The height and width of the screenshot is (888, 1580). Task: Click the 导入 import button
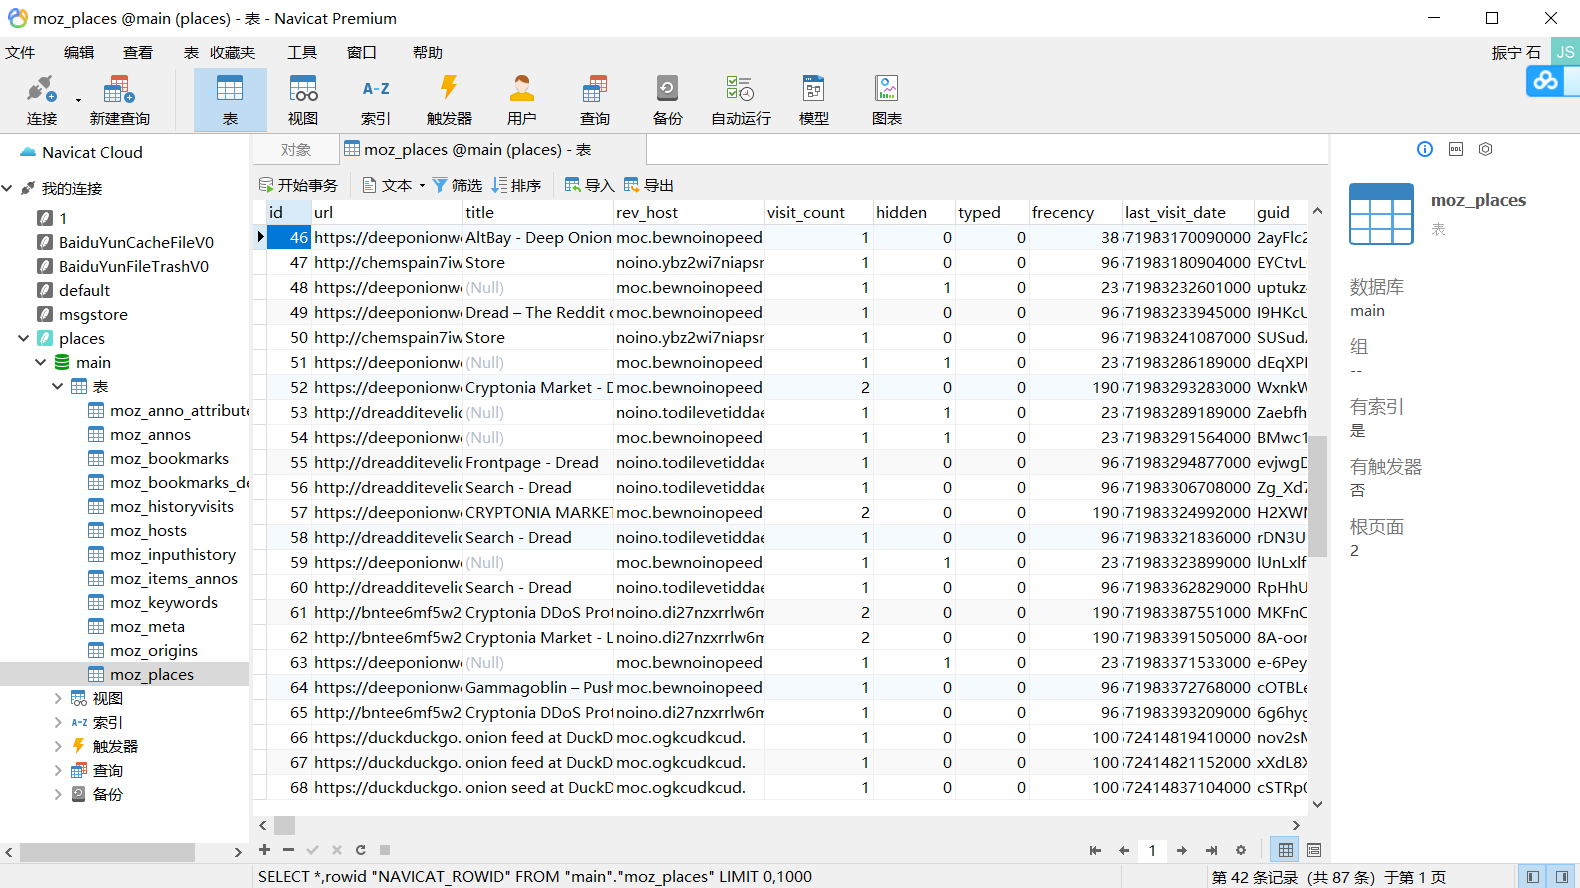click(589, 185)
